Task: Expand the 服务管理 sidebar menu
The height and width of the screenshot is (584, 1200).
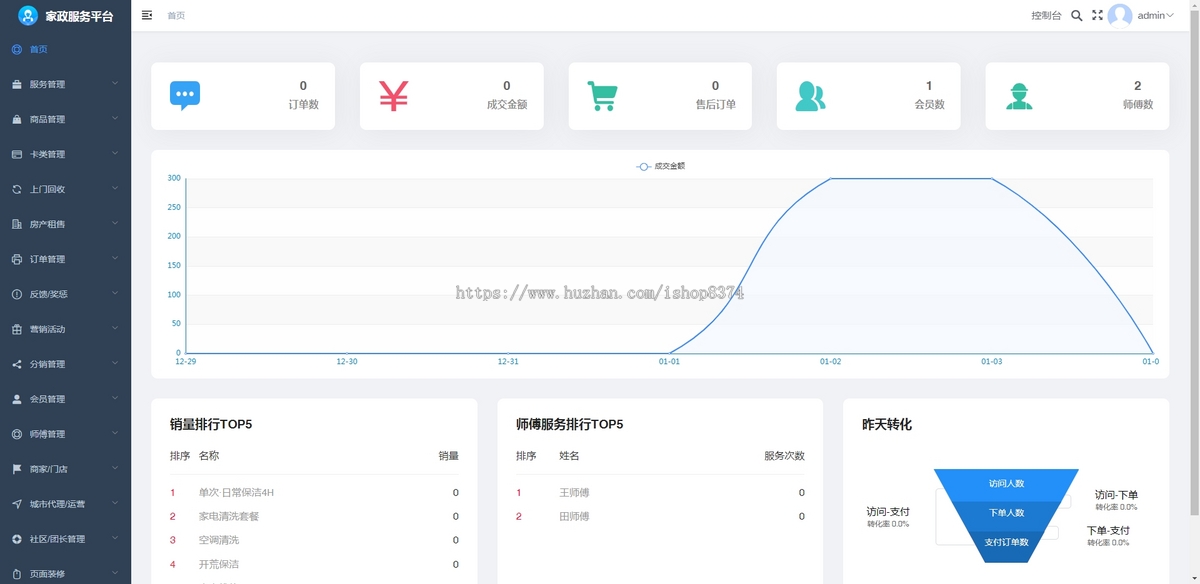Action: 65,84
